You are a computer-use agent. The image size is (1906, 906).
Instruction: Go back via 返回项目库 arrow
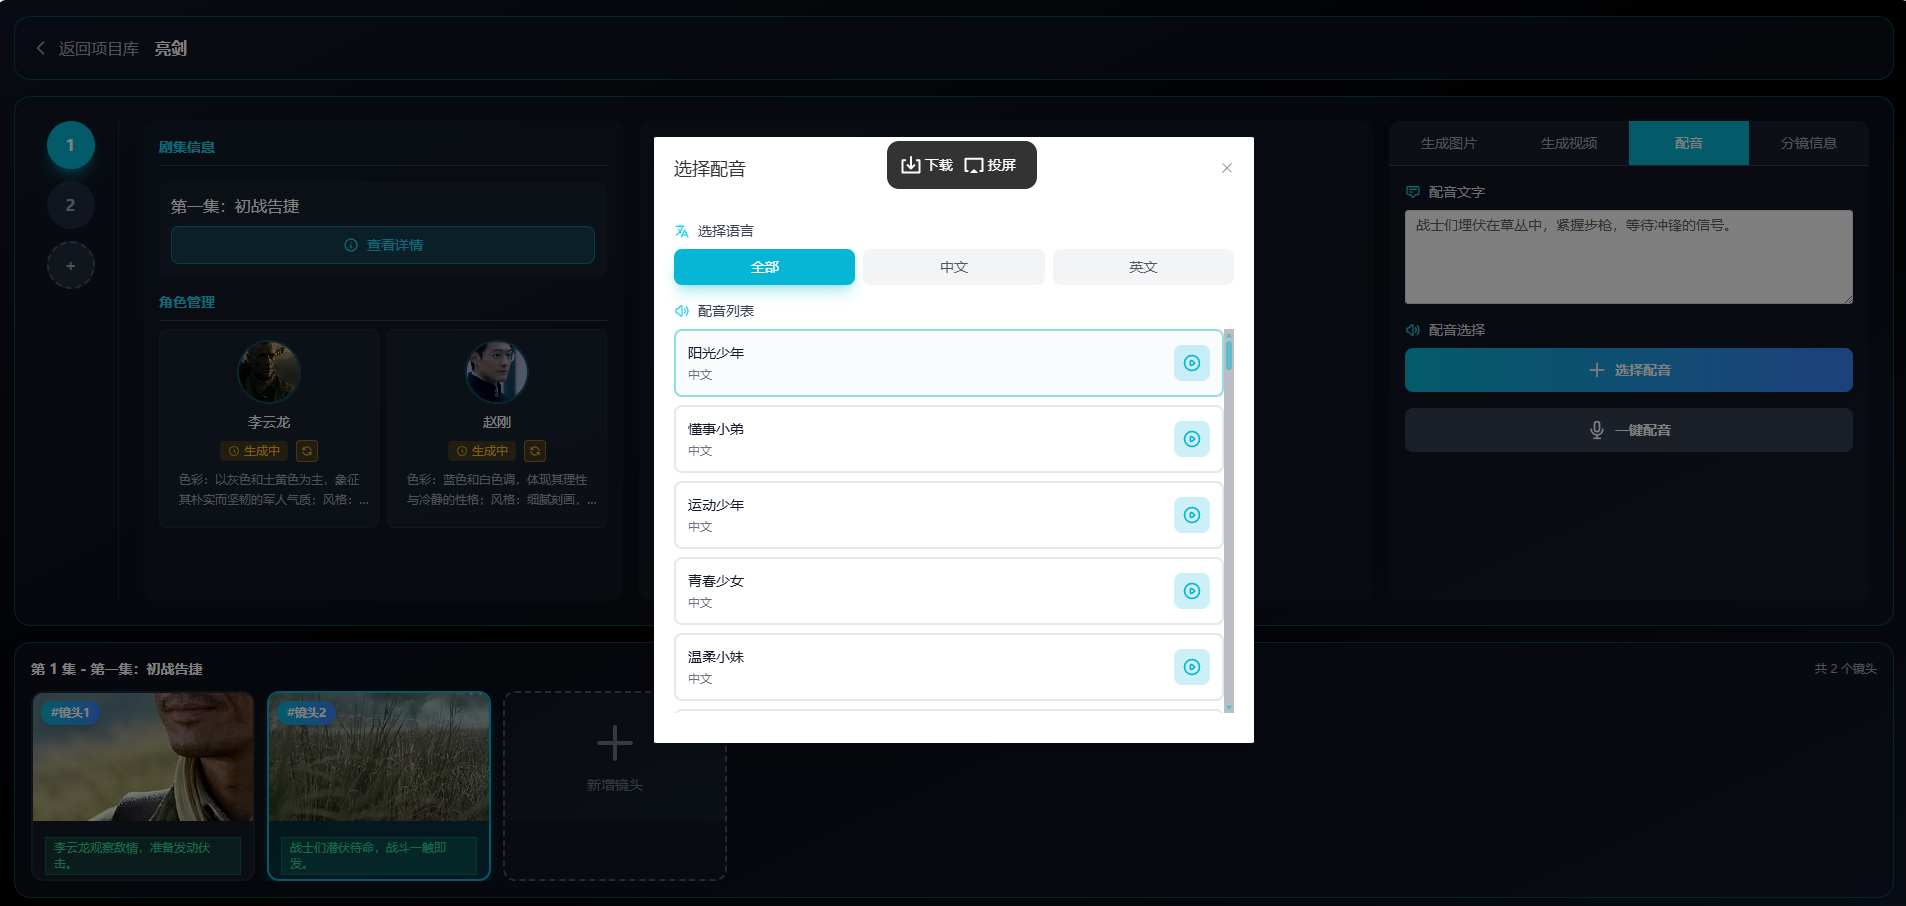click(41, 48)
